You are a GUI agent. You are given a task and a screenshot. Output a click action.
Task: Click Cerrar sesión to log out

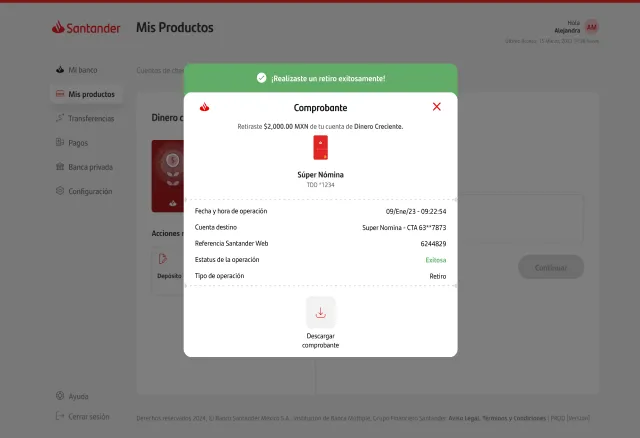[89, 417]
